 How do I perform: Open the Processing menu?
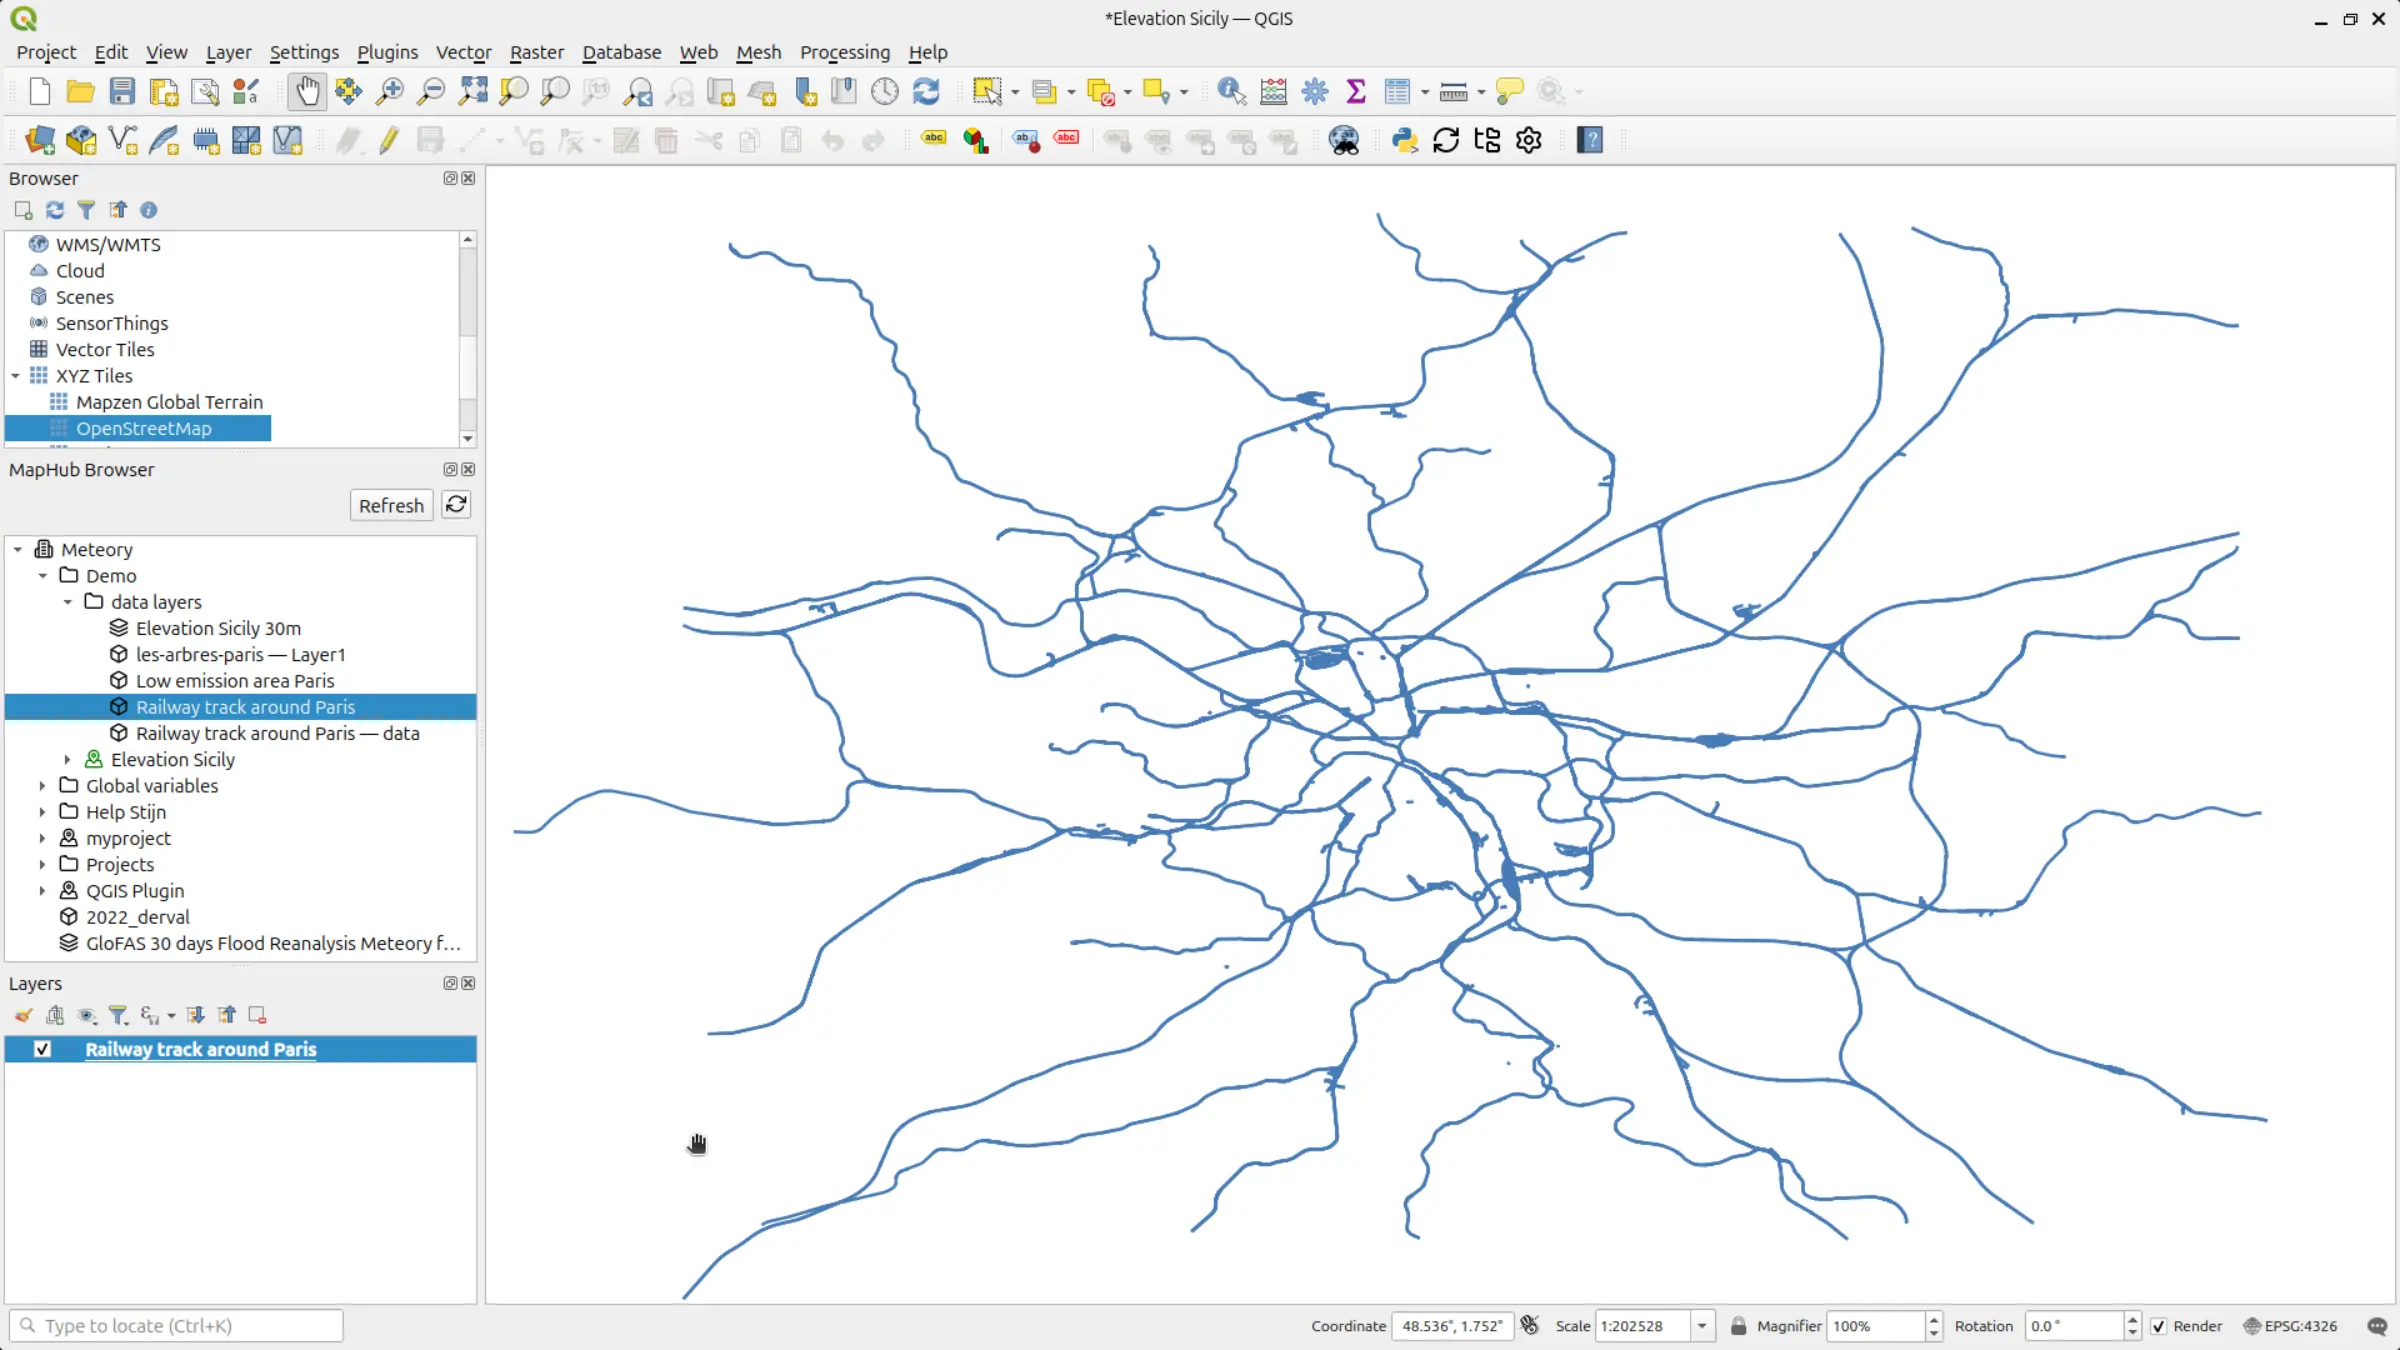(x=845, y=52)
